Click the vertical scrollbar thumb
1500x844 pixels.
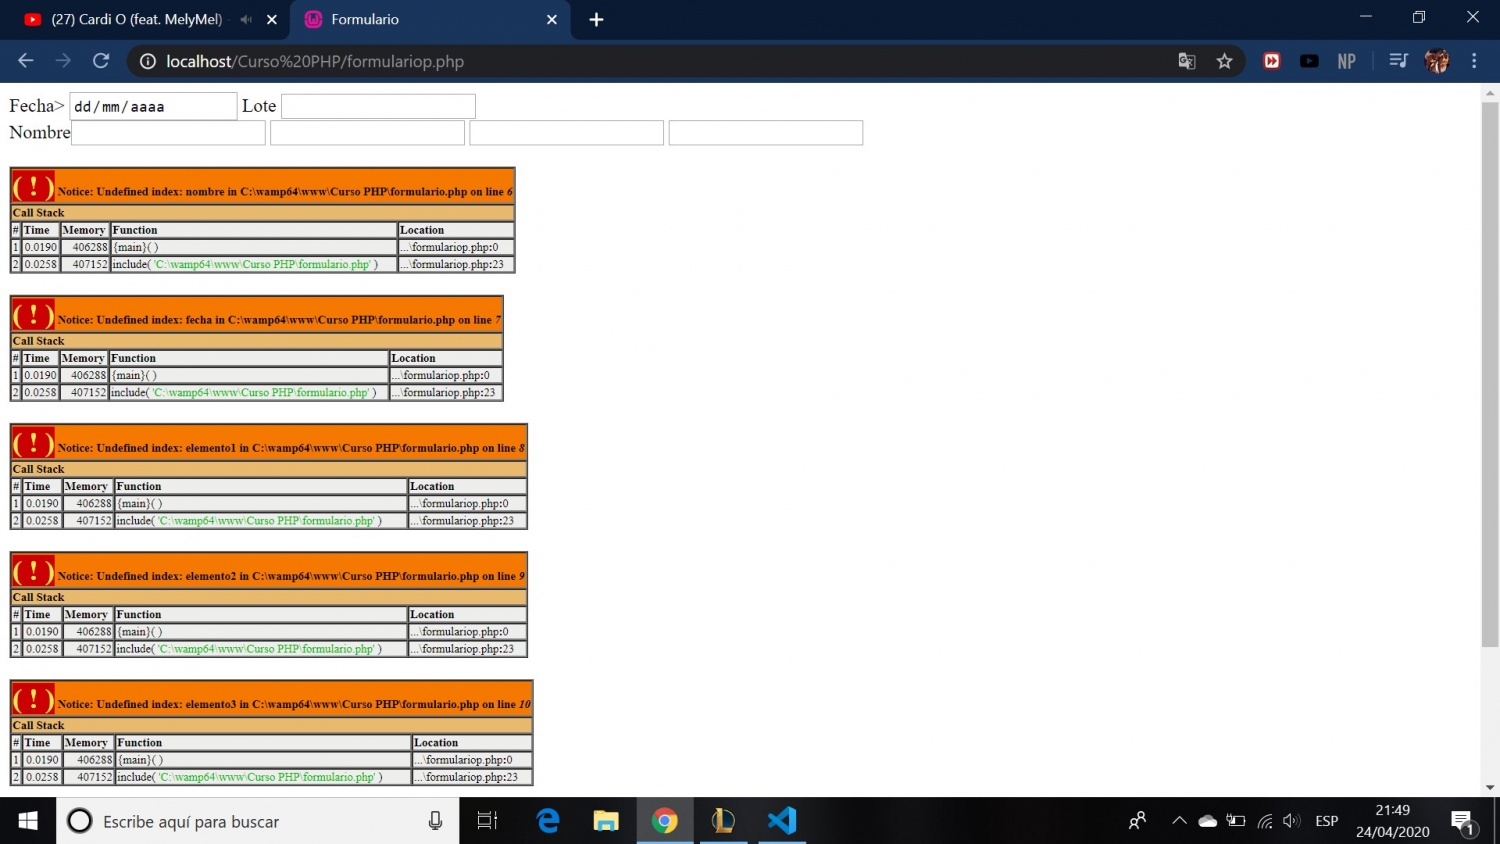tap(1490, 374)
